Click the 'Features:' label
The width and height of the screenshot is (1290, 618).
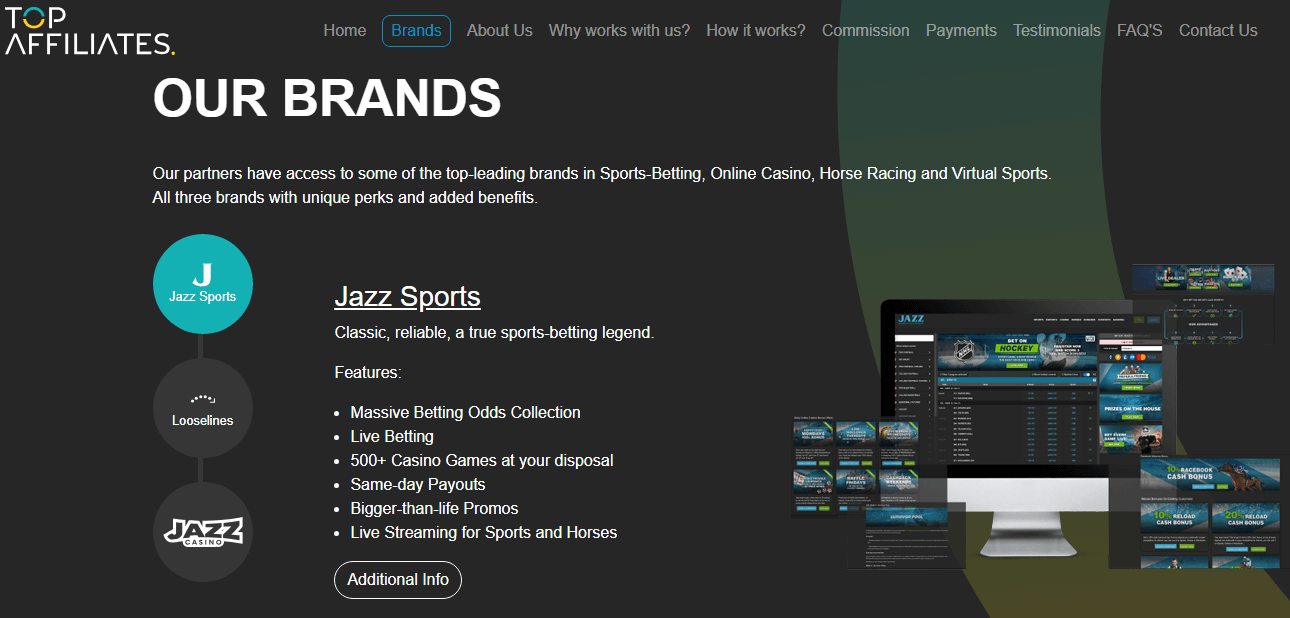pos(368,373)
